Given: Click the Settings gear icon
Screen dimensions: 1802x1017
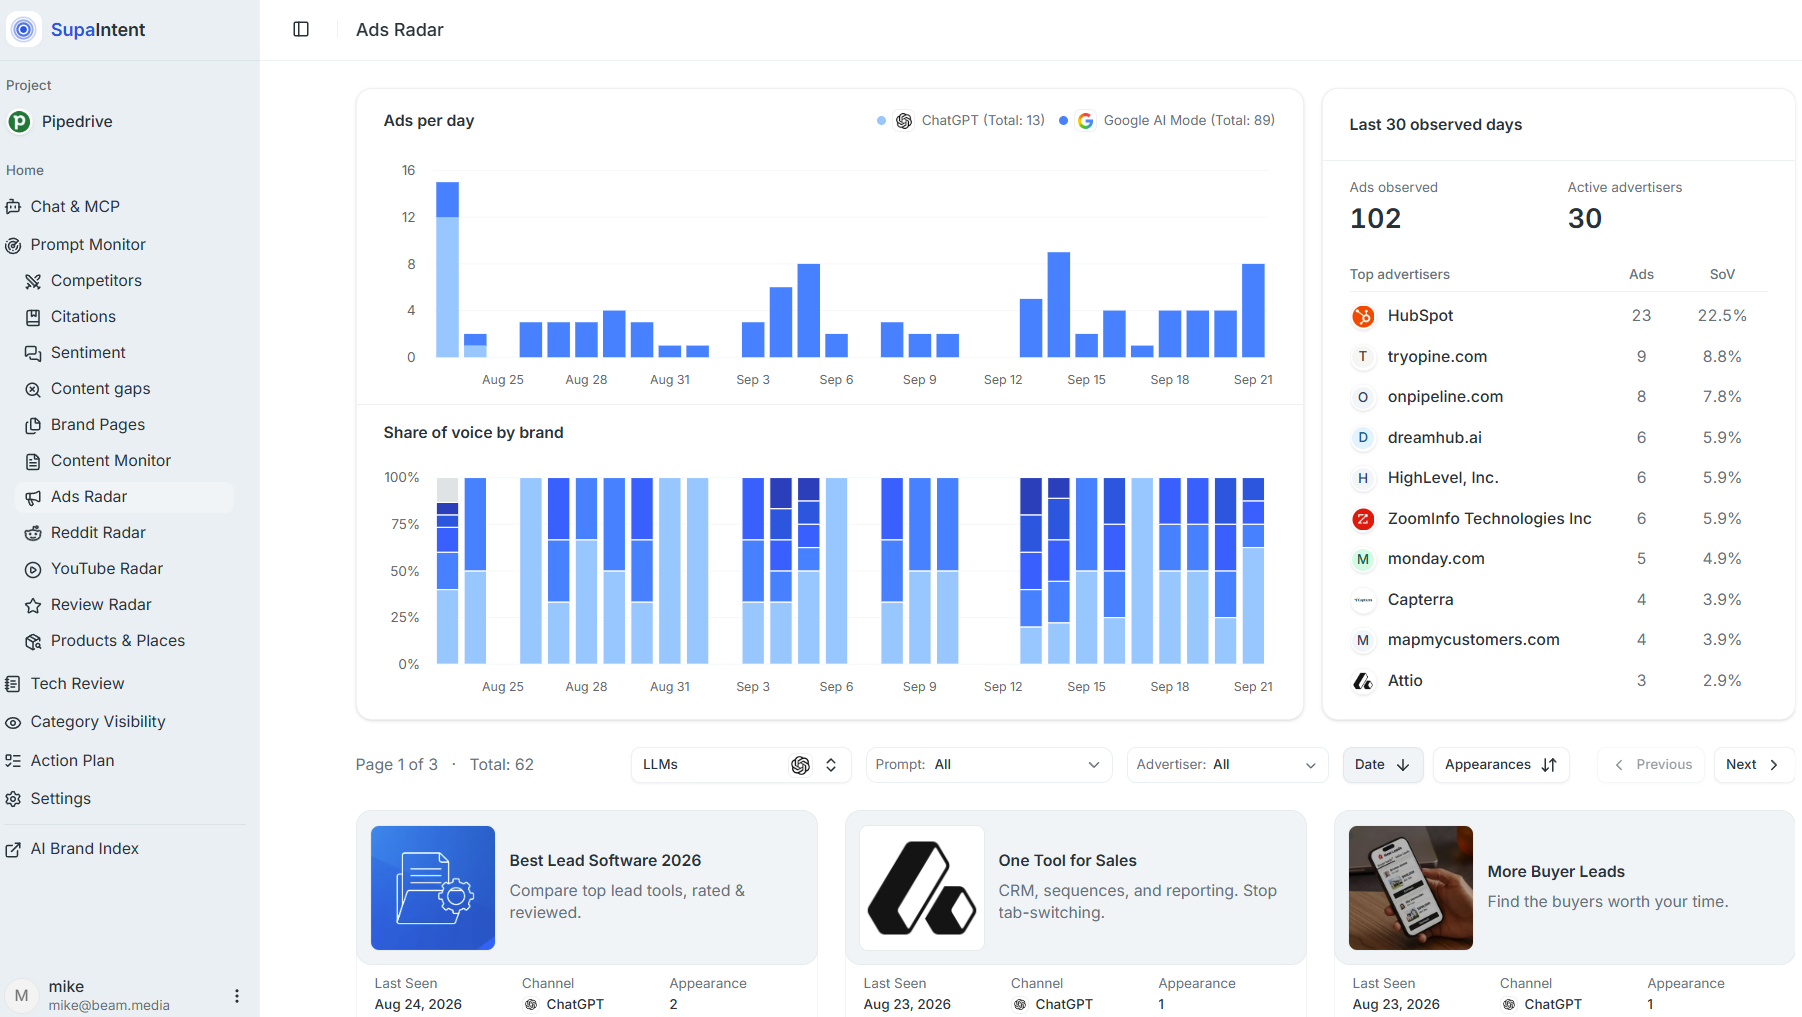Looking at the screenshot, I should [x=13, y=799].
